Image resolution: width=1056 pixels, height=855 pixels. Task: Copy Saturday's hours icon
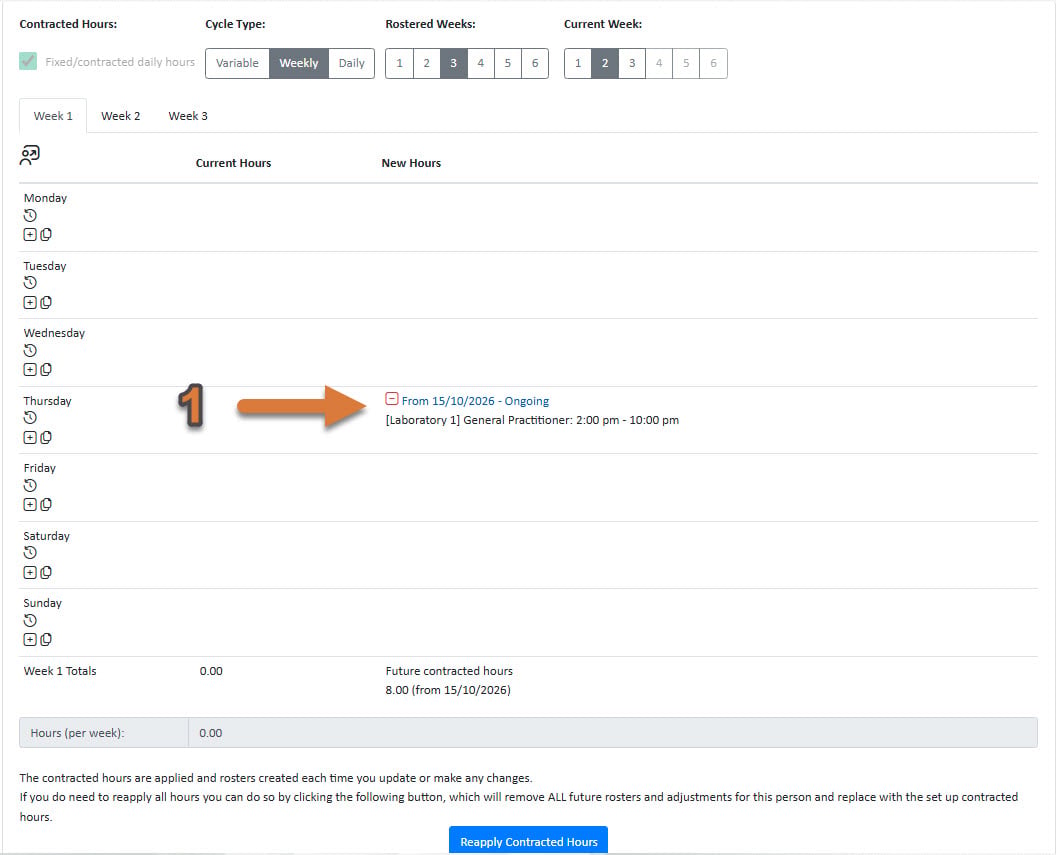(46, 572)
